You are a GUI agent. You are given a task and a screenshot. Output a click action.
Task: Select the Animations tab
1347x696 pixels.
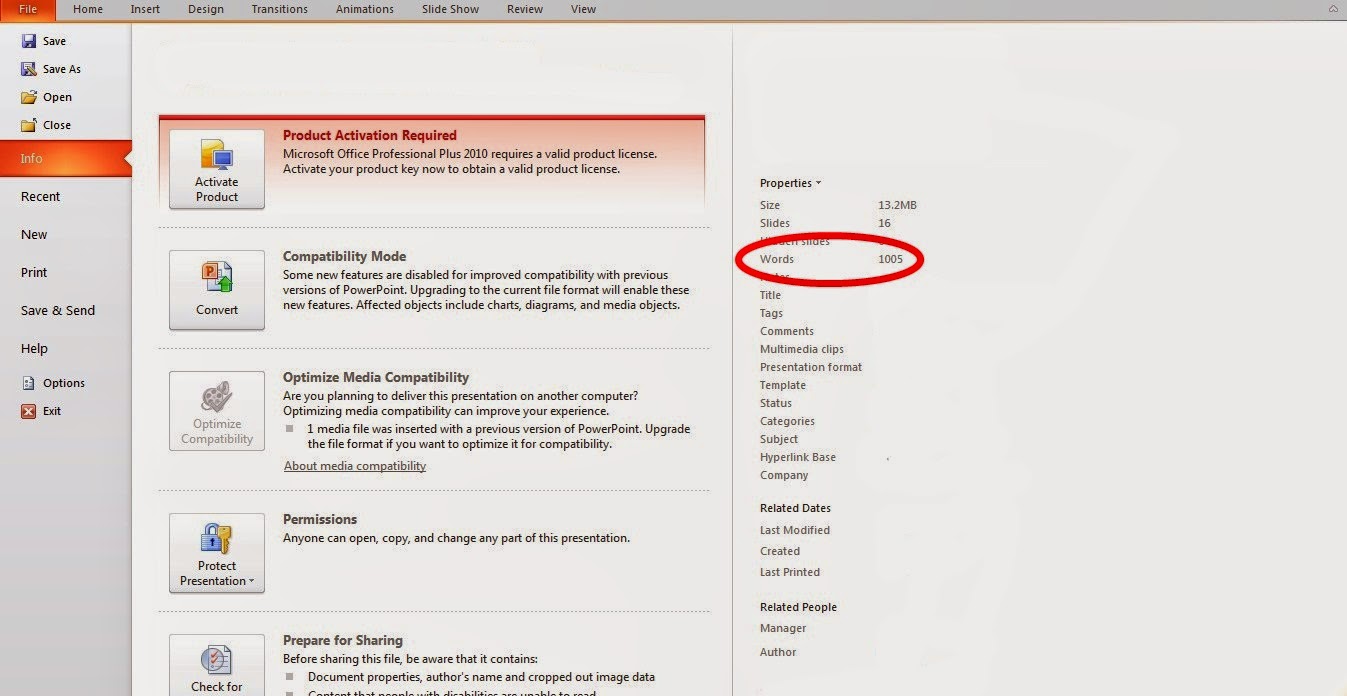365,9
